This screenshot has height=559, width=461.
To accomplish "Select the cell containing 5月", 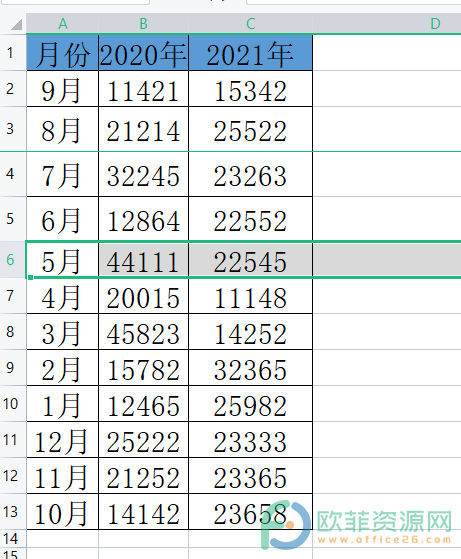I will pyautogui.click(x=62, y=260).
